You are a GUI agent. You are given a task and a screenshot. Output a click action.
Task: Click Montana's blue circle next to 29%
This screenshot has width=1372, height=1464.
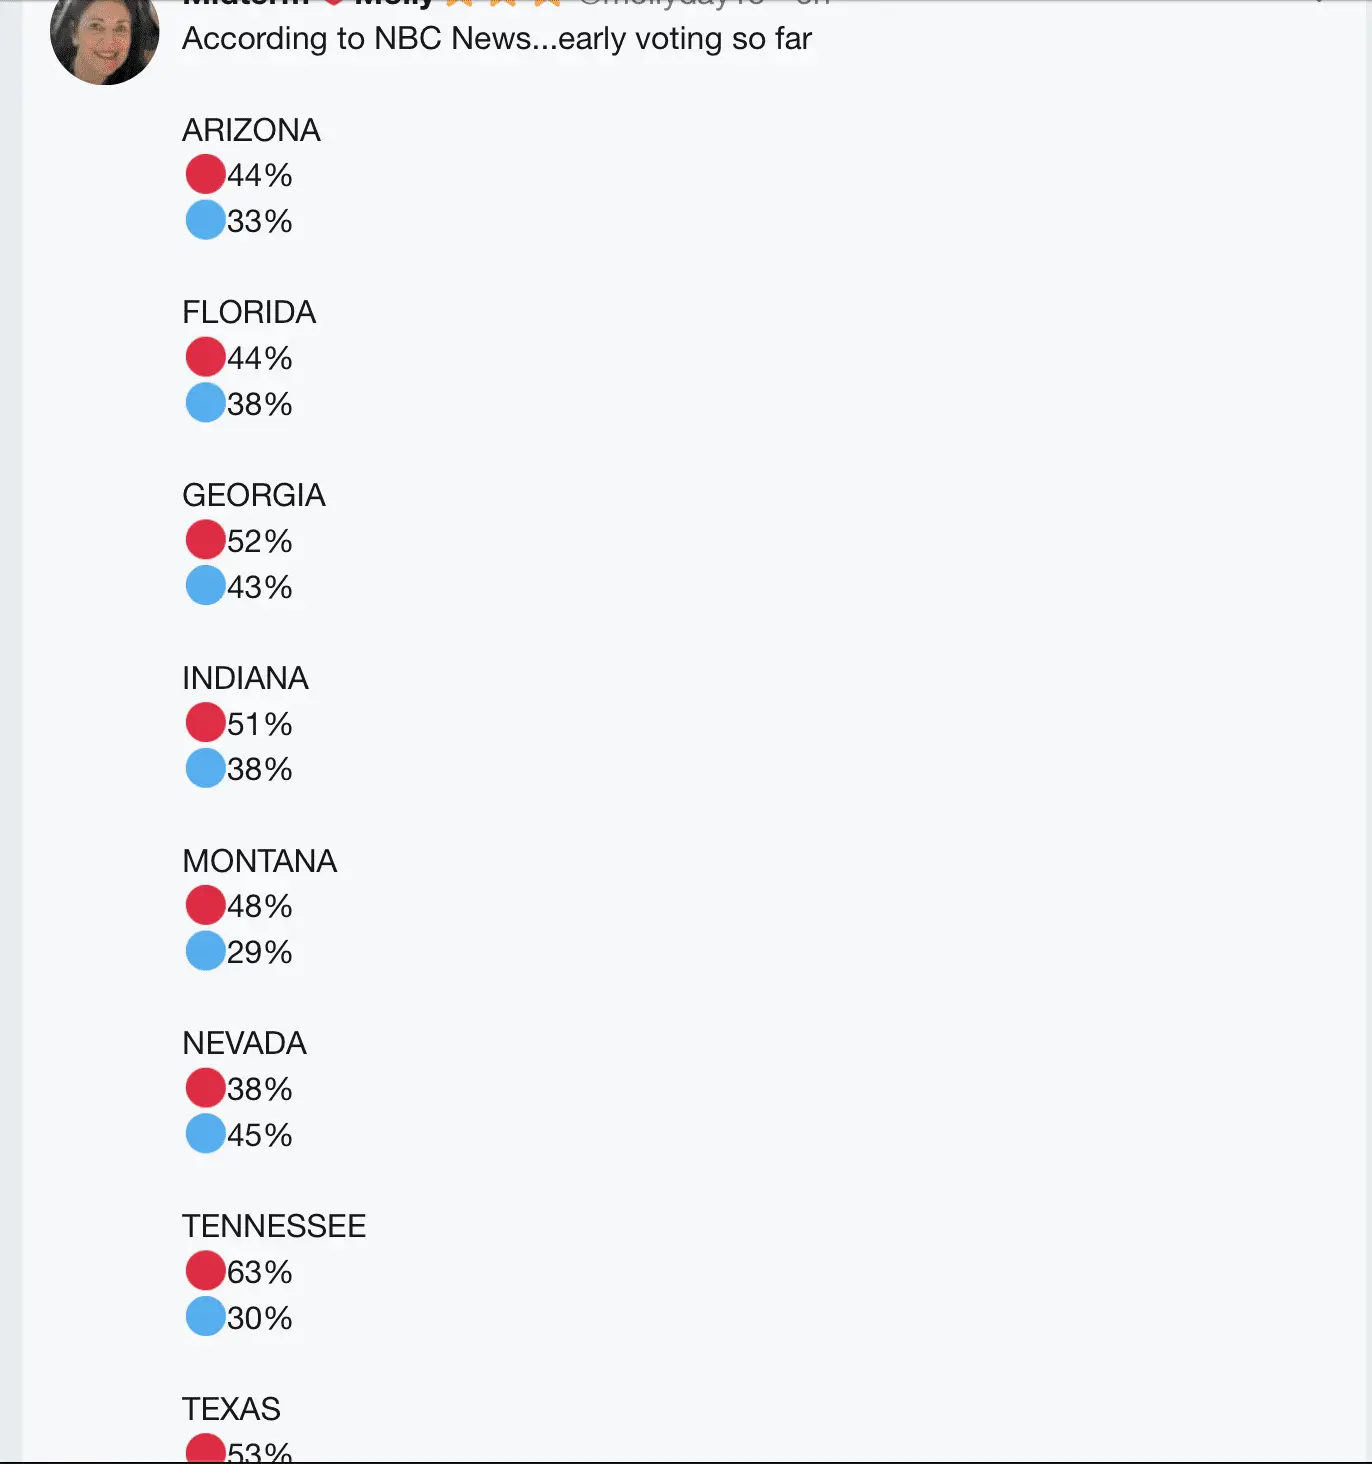205,951
